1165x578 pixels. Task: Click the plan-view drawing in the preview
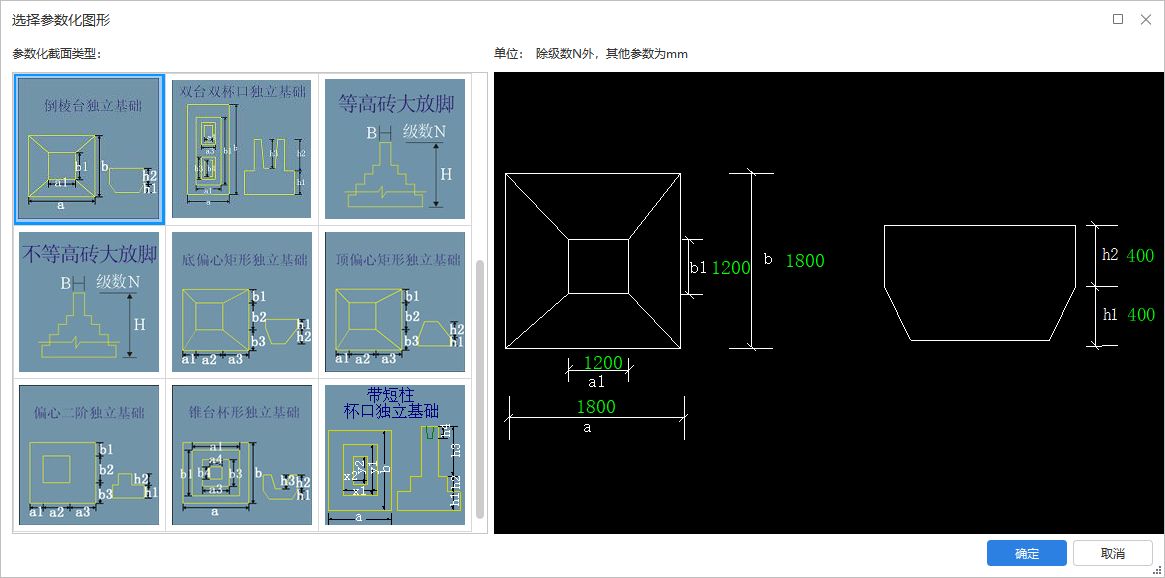tap(593, 261)
